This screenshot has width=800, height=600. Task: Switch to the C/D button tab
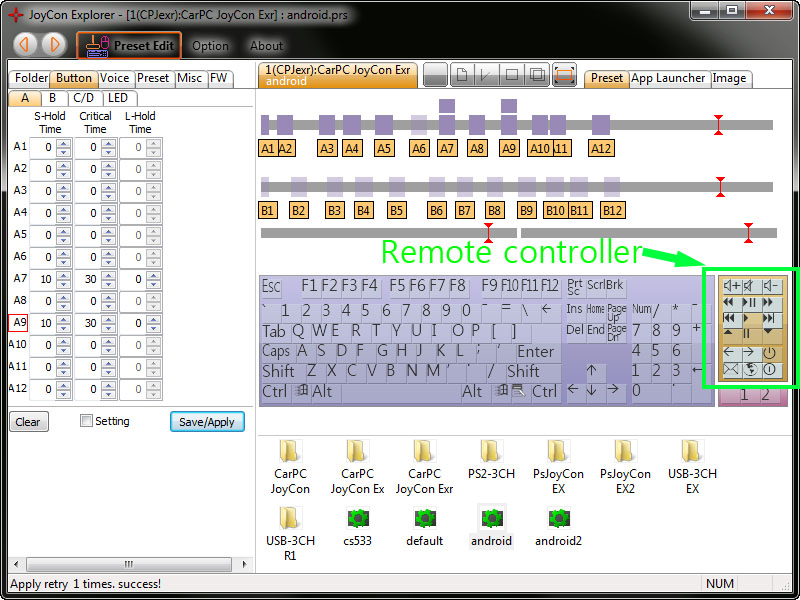(84, 97)
